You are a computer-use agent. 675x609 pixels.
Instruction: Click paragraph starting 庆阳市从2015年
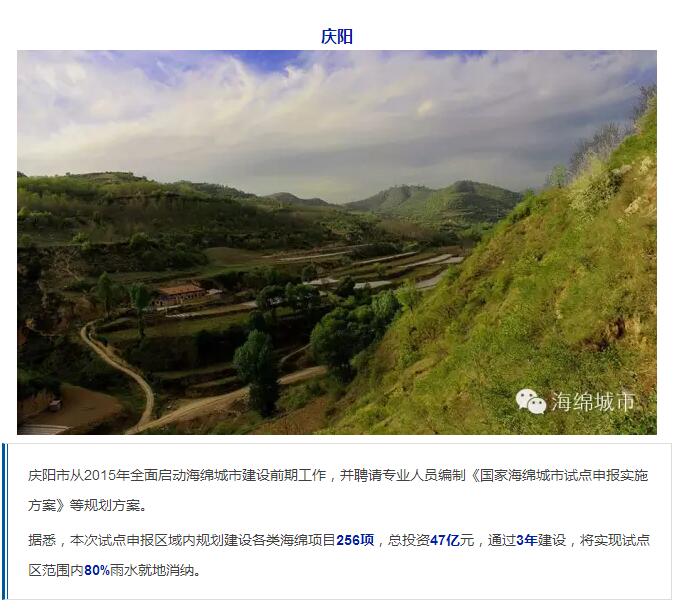coord(338,490)
